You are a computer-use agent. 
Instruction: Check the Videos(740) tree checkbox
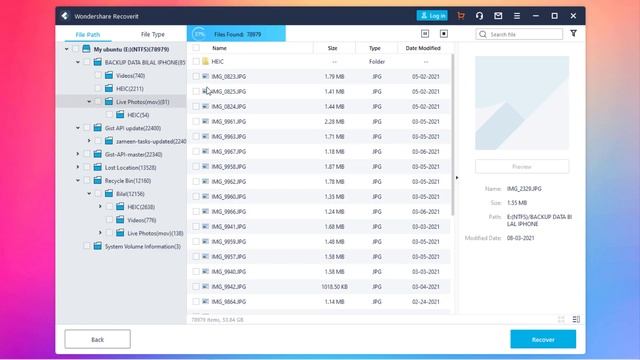point(98,76)
